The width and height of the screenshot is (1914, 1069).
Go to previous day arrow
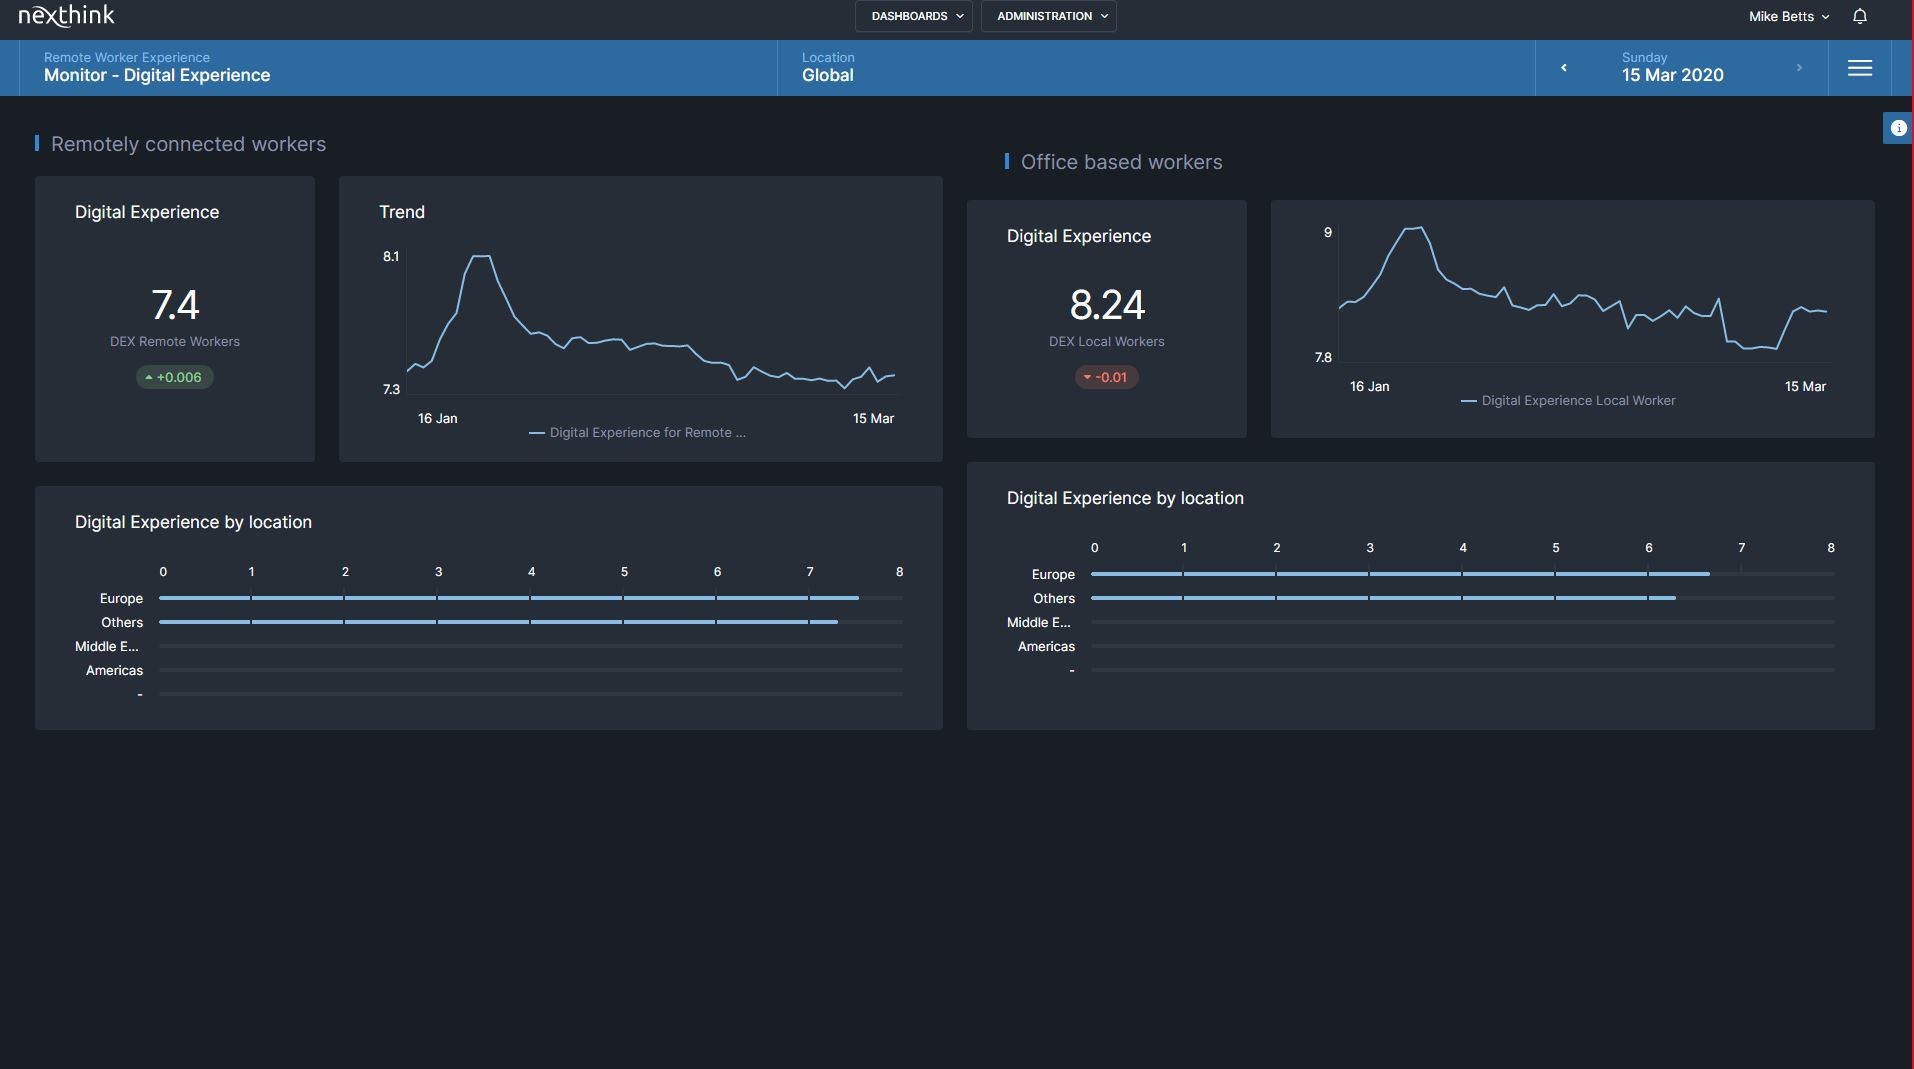(1564, 68)
